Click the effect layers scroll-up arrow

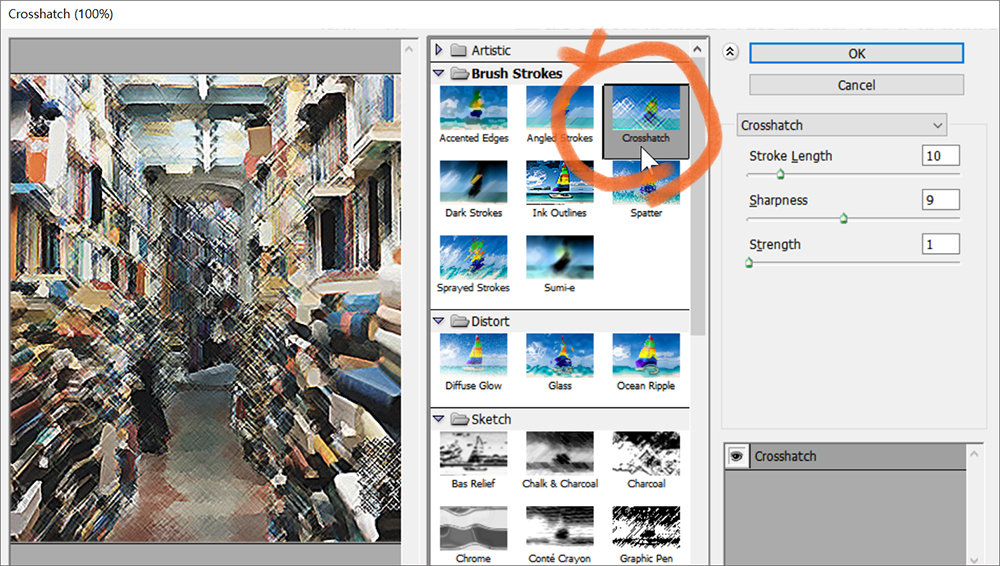[x=974, y=454]
